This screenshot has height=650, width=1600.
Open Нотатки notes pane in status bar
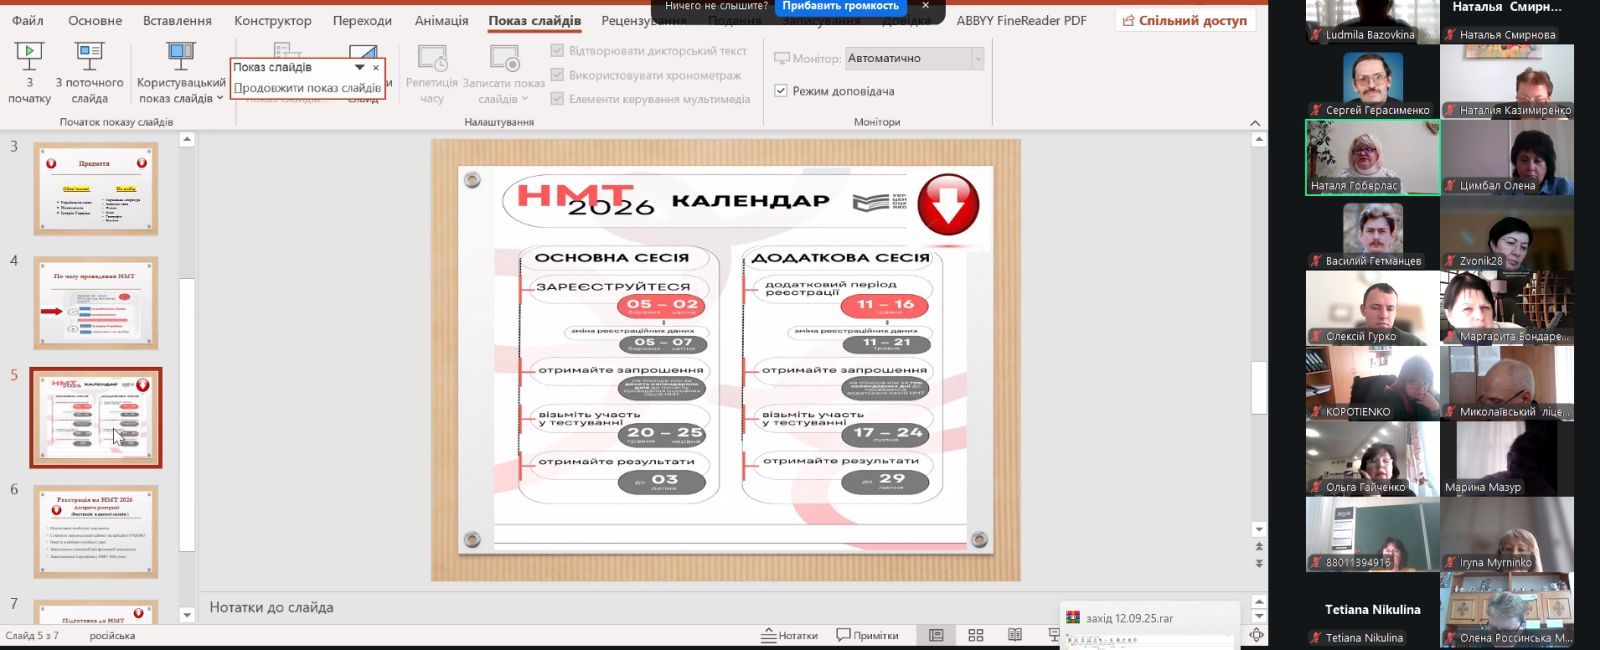tap(789, 635)
